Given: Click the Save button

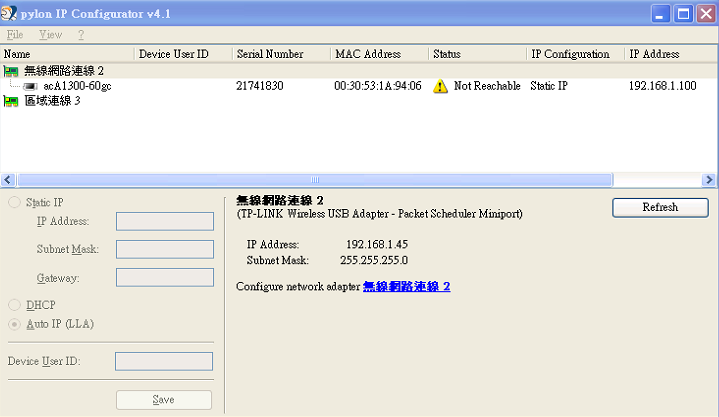Looking at the screenshot, I should tap(164, 400).
